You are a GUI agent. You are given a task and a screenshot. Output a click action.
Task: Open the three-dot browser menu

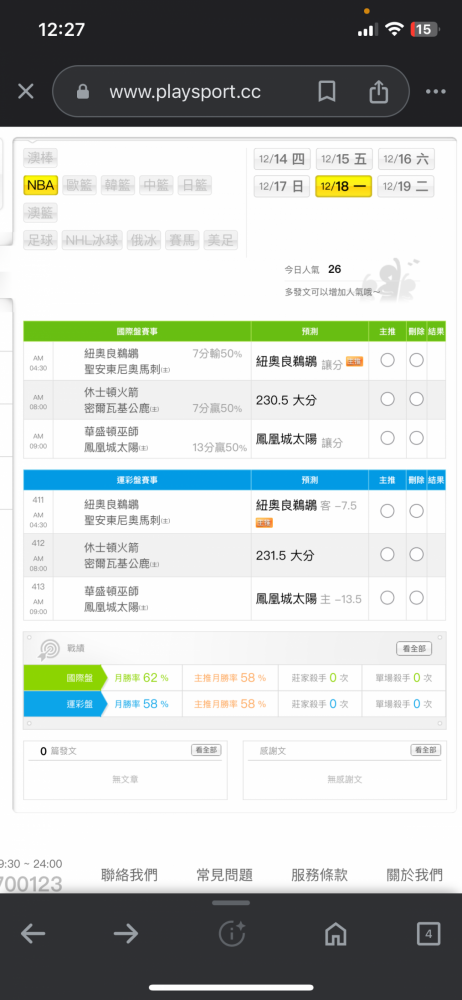pyautogui.click(x=436, y=92)
